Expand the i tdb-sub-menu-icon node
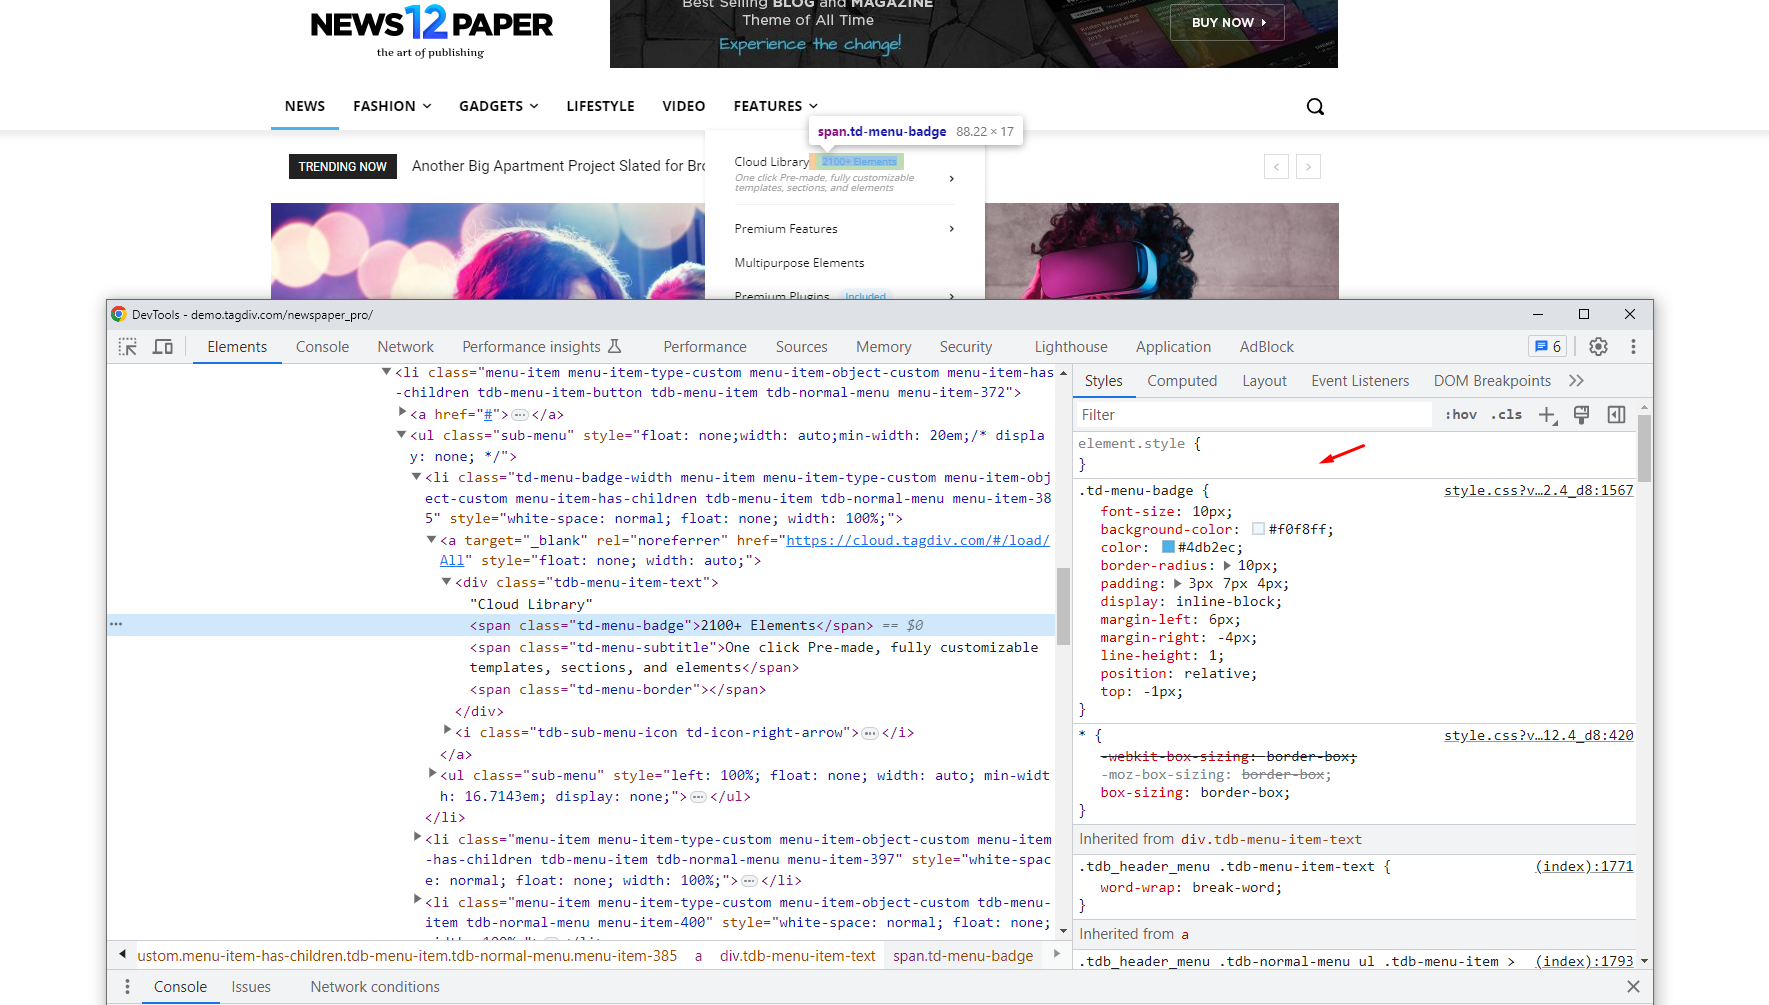1769x1005 pixels. (x=447, y=730)
